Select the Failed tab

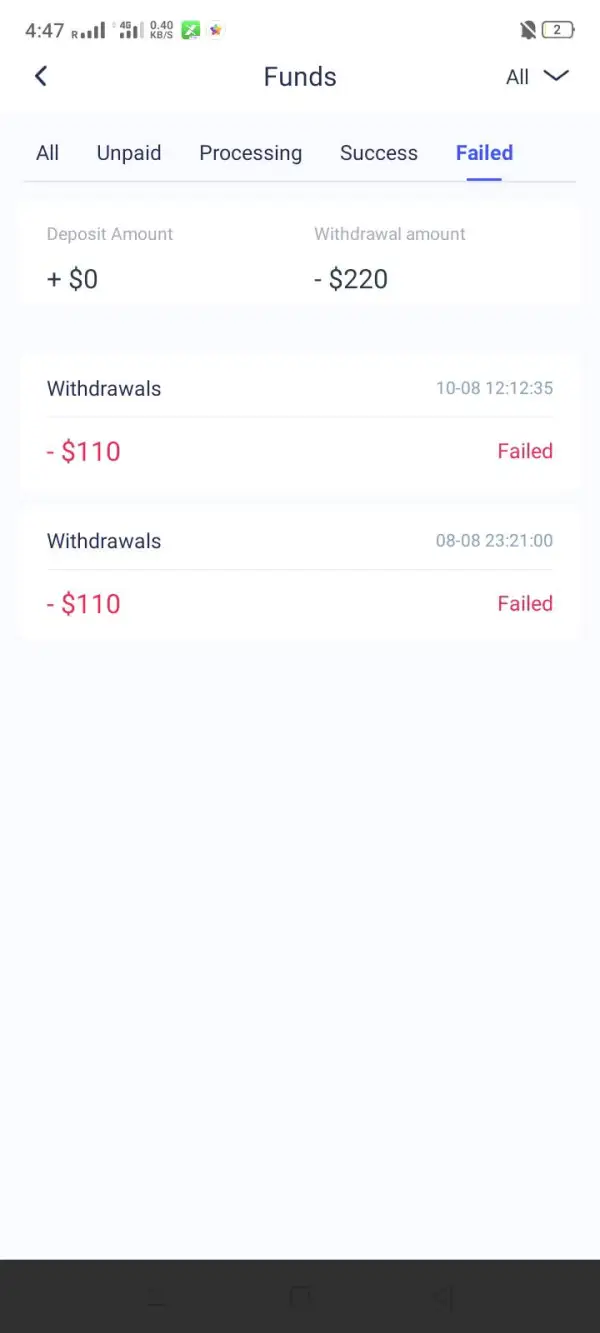click(x=484, y=153)
